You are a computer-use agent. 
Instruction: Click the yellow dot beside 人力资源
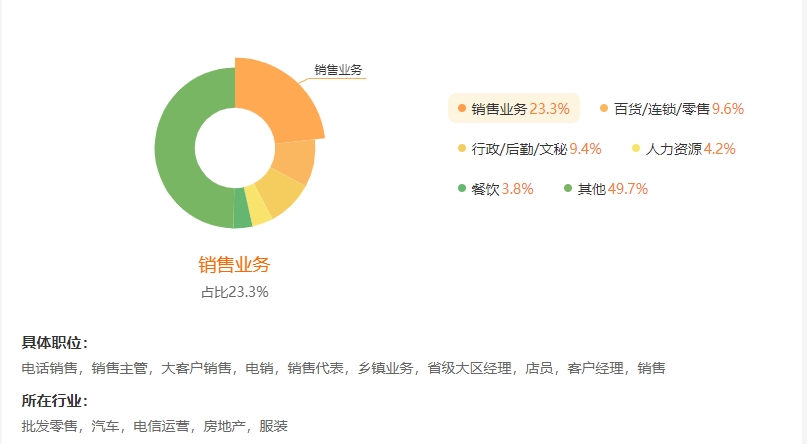(636, 148)
